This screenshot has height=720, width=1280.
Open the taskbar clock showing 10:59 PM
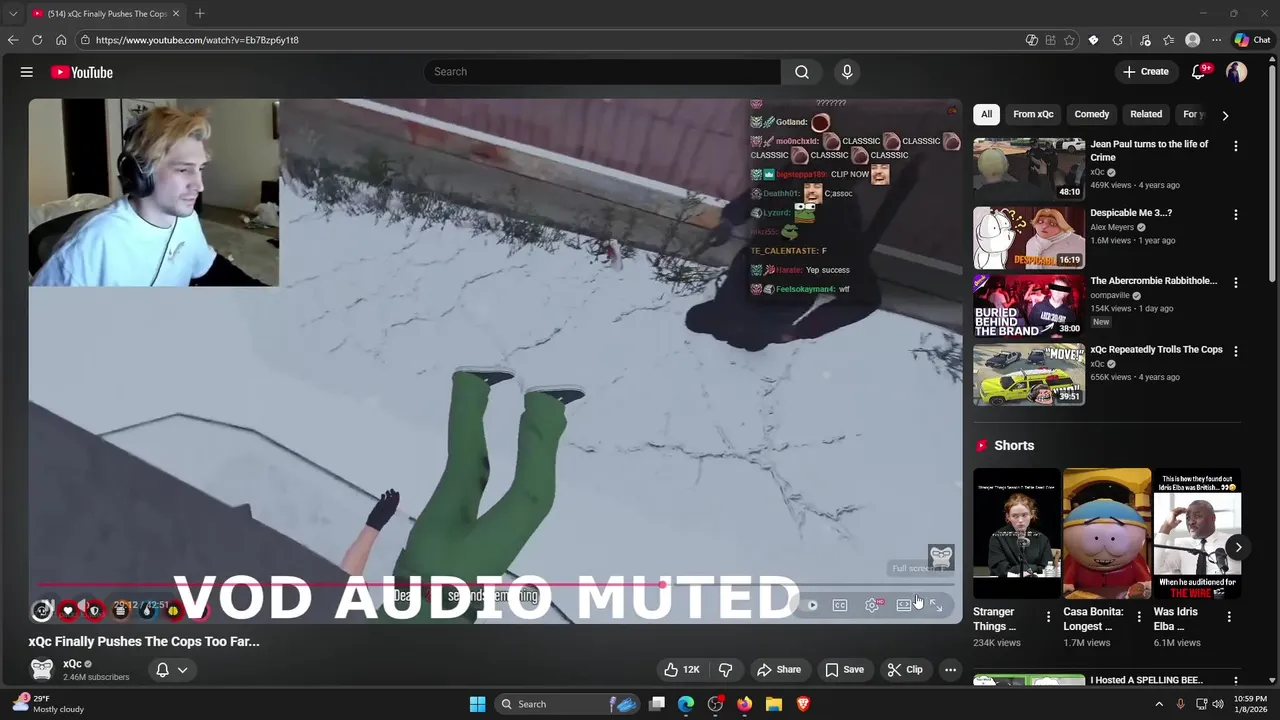coord(1250,704)
